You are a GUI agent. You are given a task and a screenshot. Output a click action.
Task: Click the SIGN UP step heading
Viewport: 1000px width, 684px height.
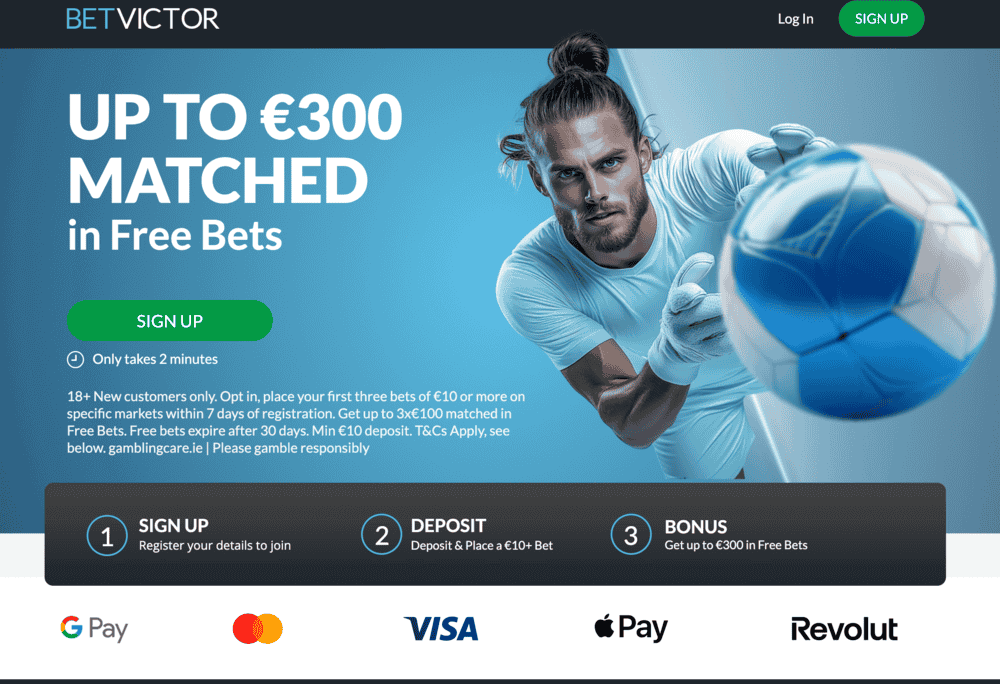(x=173, y=526)
